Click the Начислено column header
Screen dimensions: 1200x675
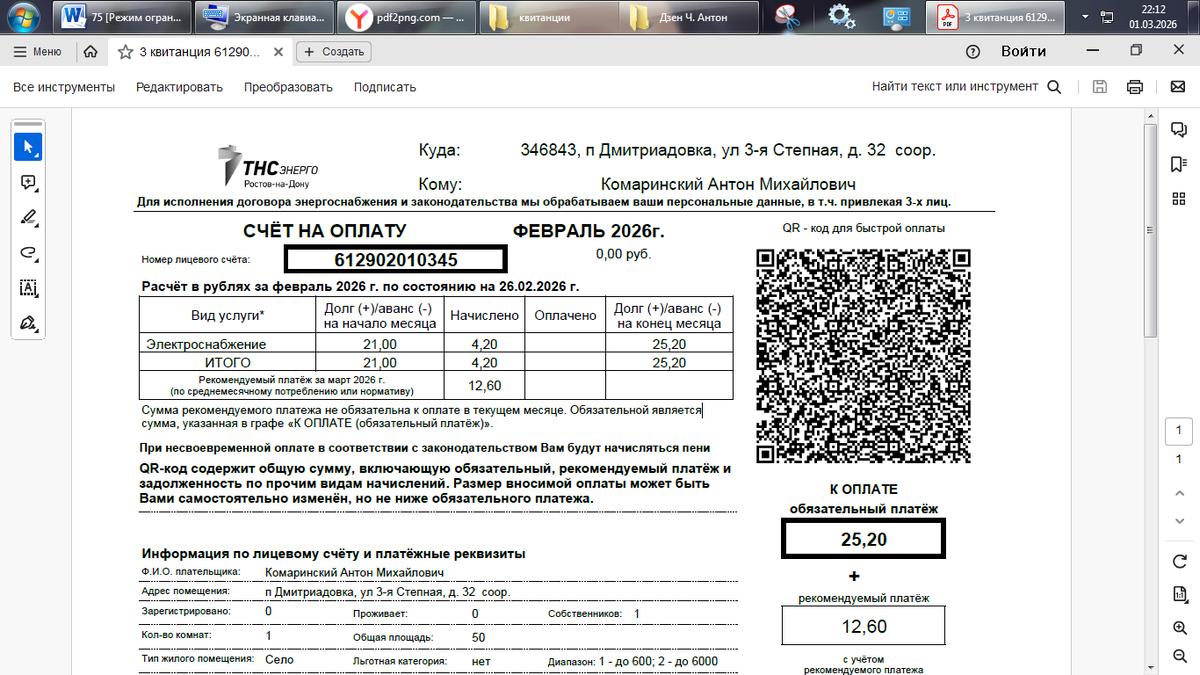pos(484,315)
